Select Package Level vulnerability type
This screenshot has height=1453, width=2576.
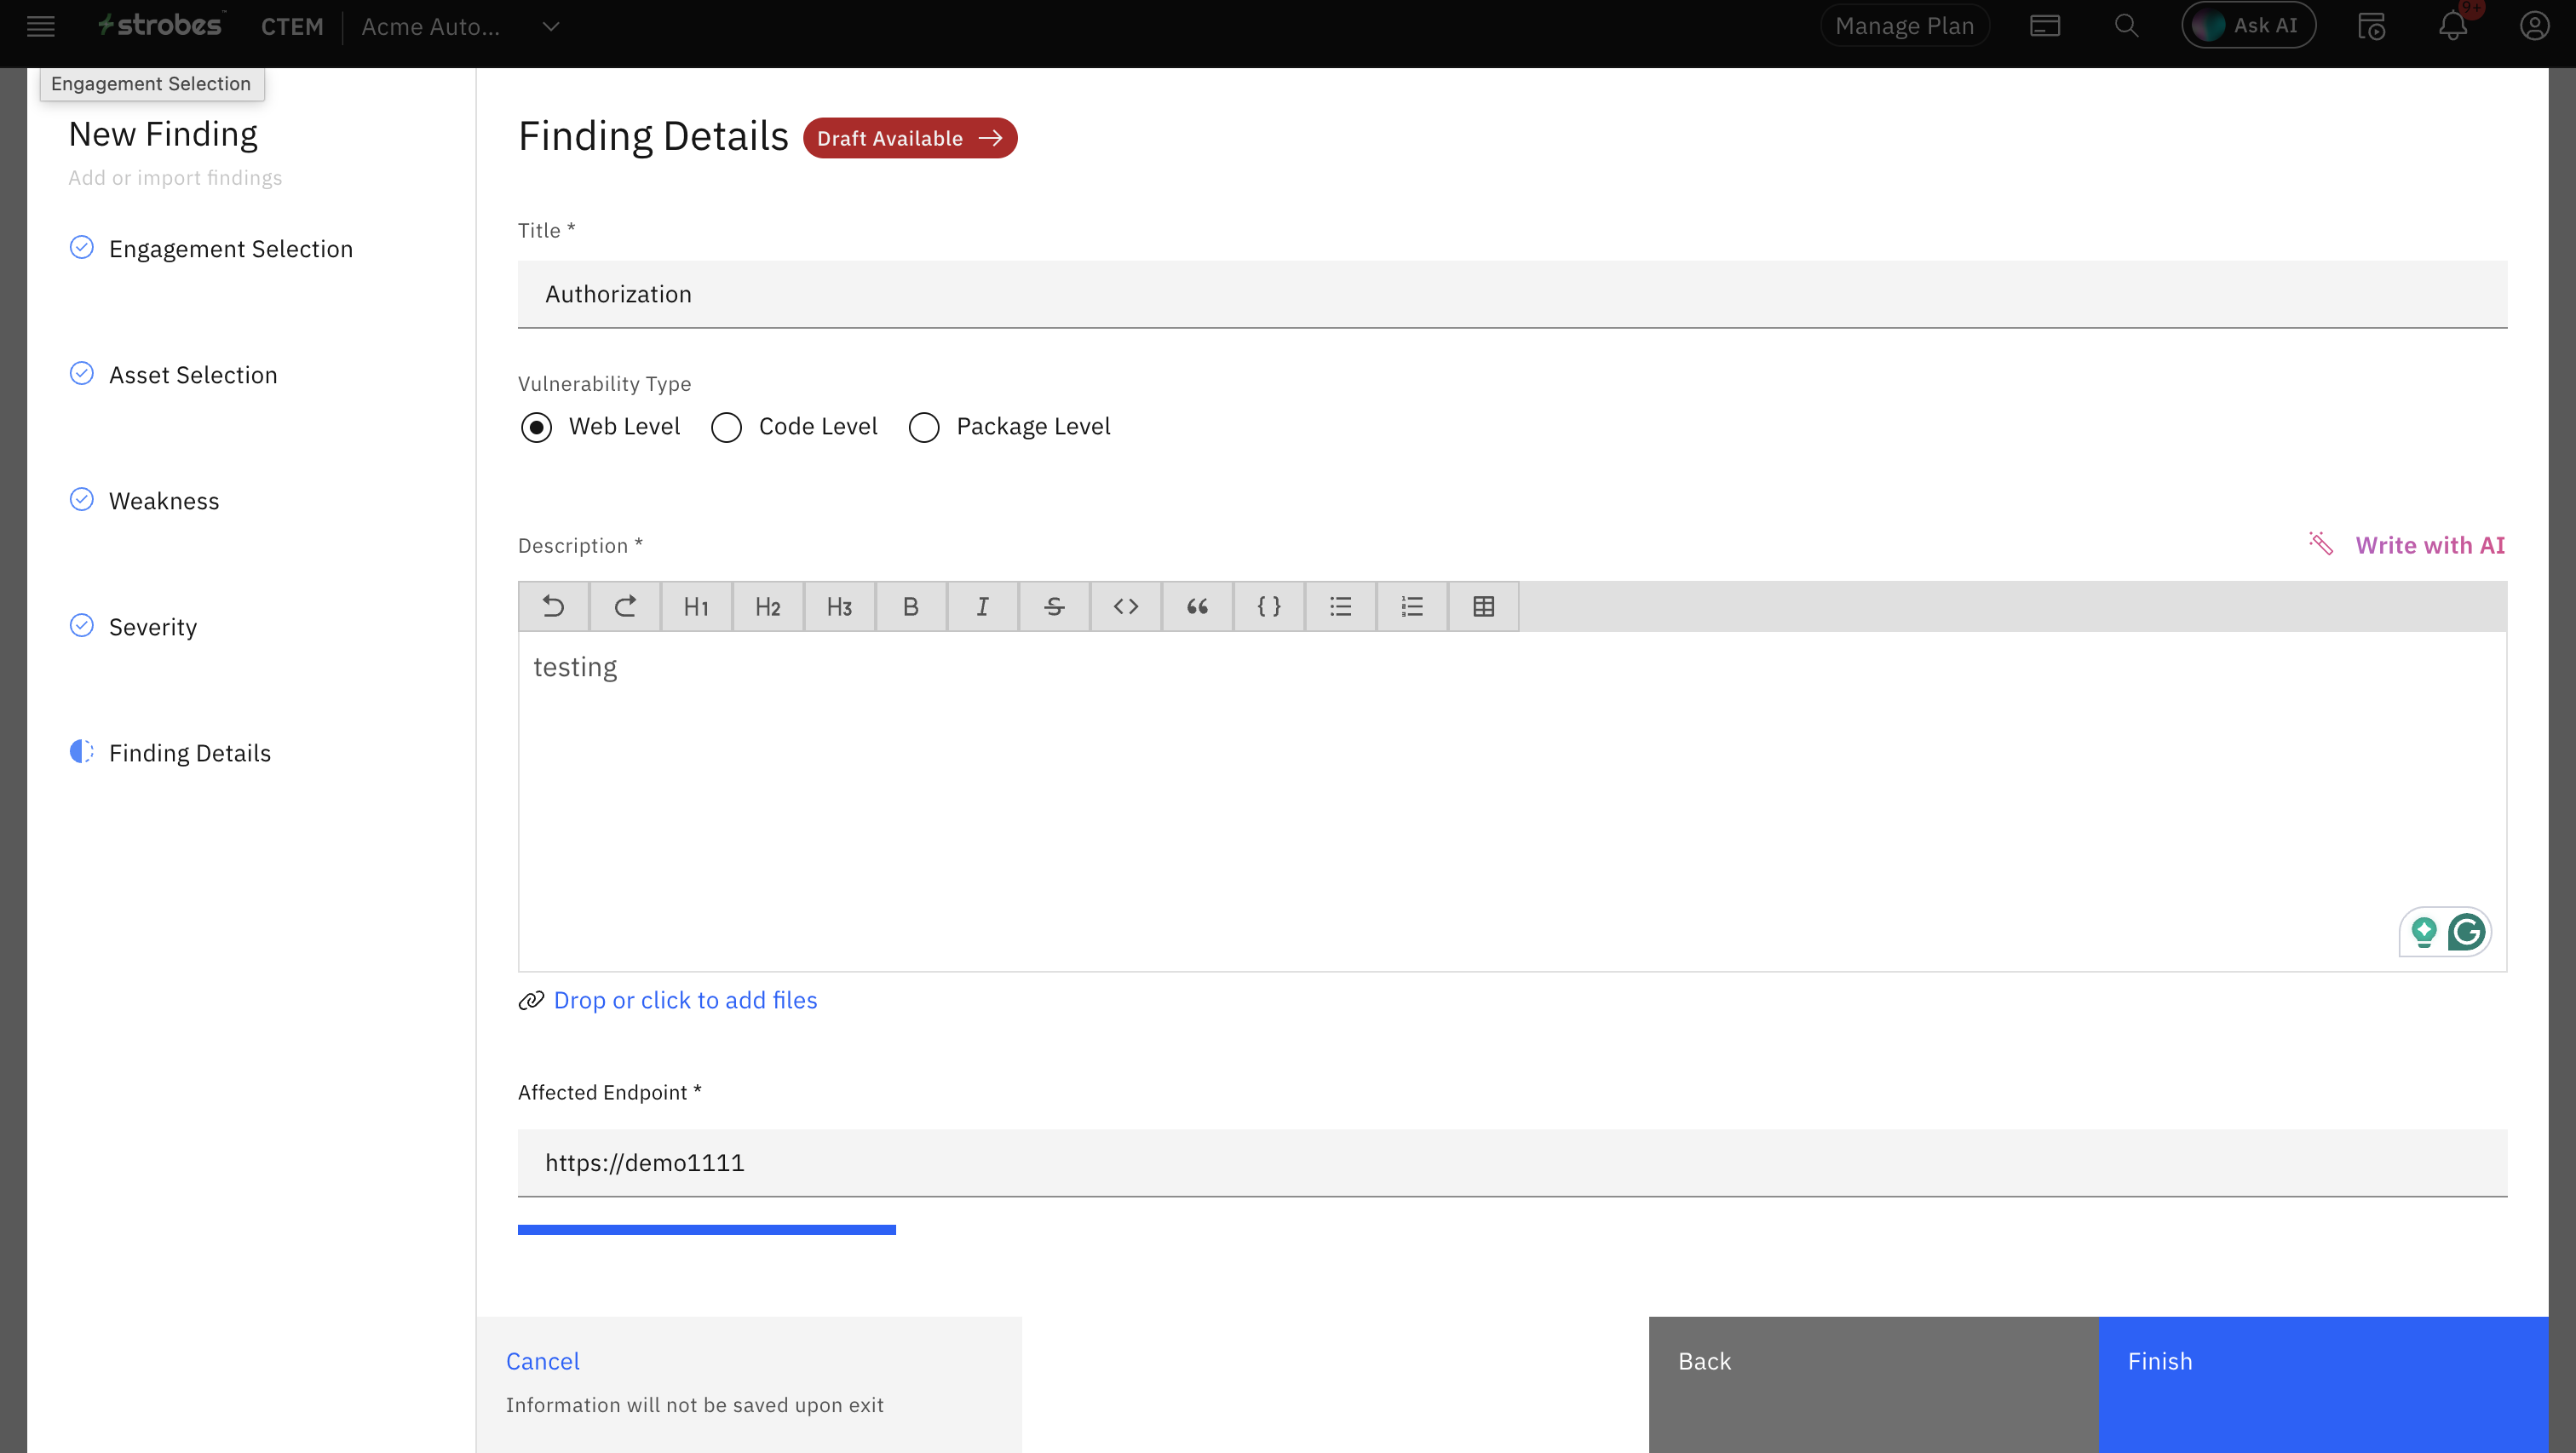click(924, 427)
